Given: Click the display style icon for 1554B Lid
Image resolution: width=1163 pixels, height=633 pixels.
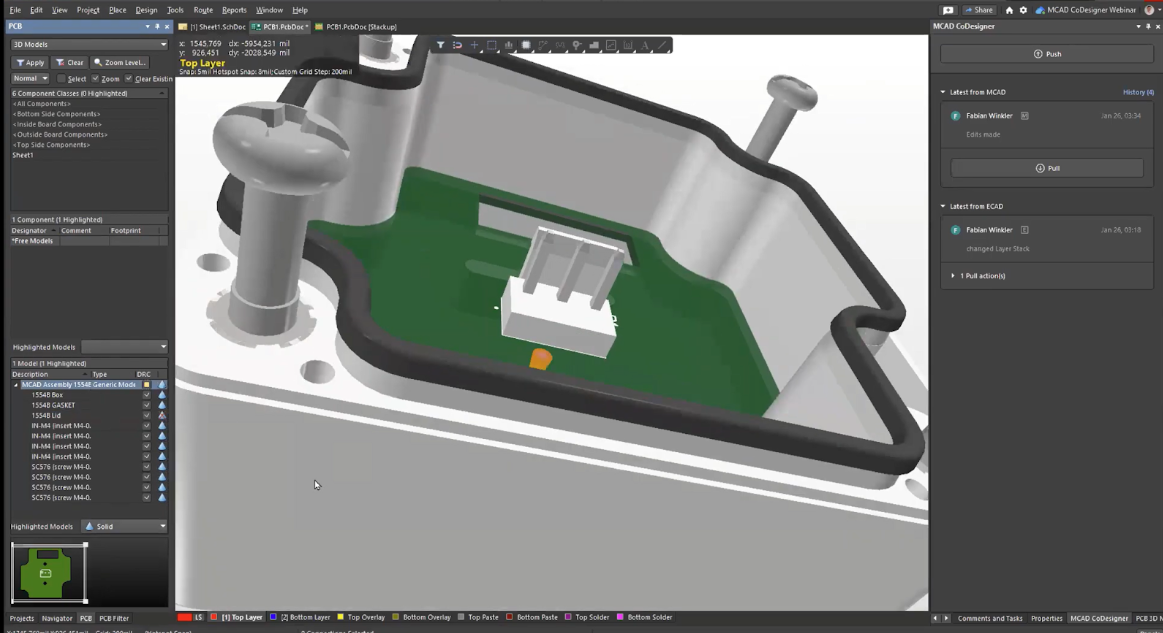Looking at the screenshot, I should (162, 416).
